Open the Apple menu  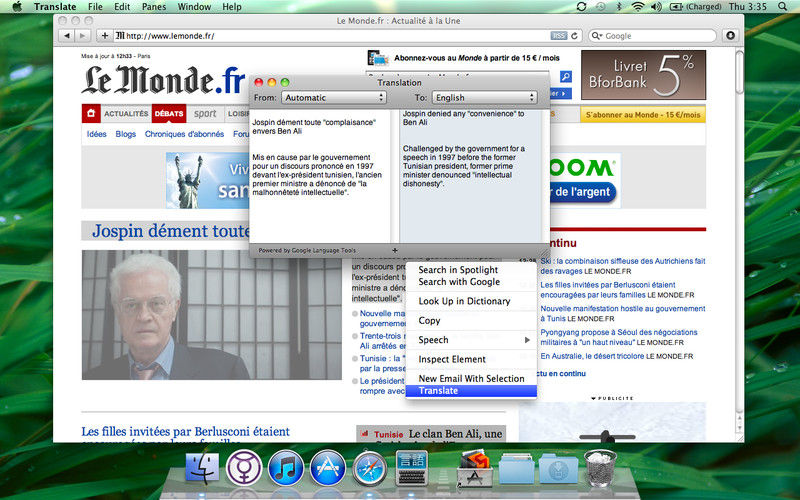pos(17,7)
